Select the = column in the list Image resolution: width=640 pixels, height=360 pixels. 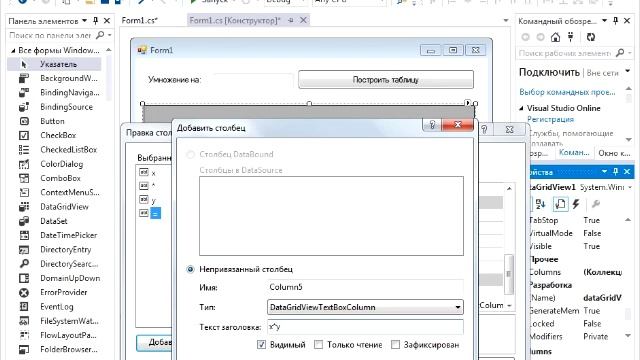tap(156, 213)
